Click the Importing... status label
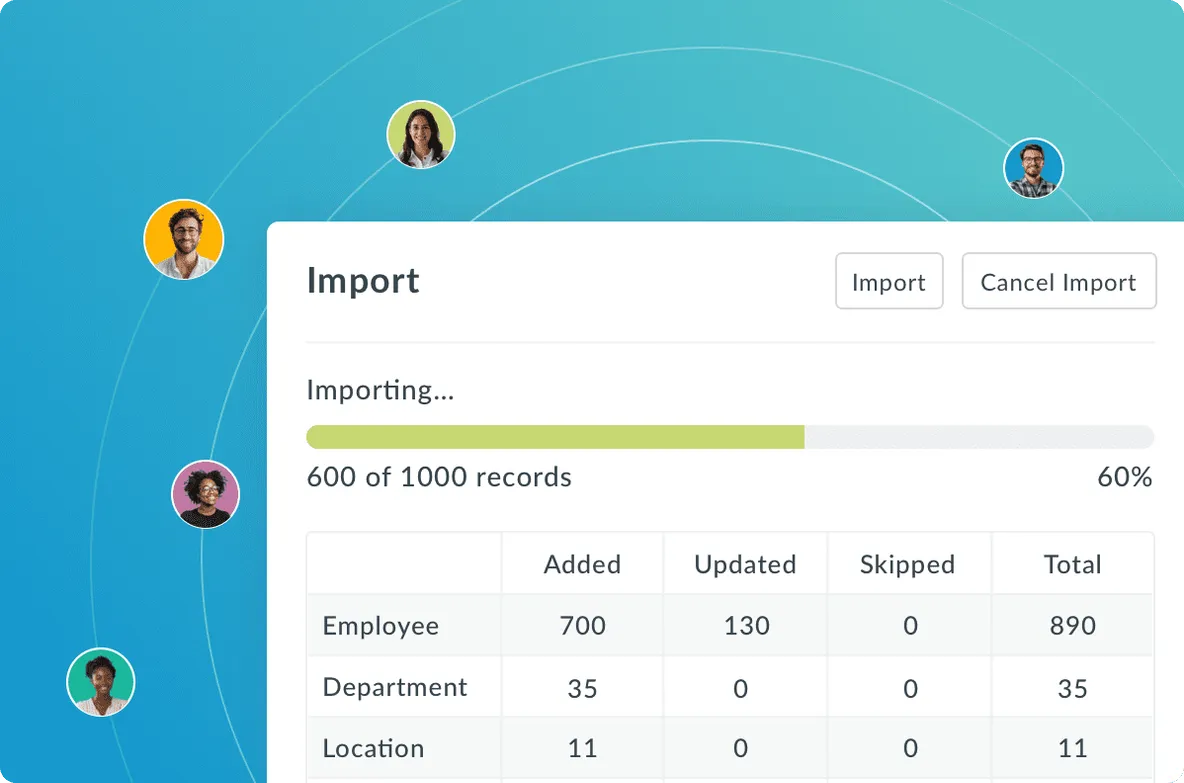Viewport: 1184px width, 783px height. click(x=380, y=390)
